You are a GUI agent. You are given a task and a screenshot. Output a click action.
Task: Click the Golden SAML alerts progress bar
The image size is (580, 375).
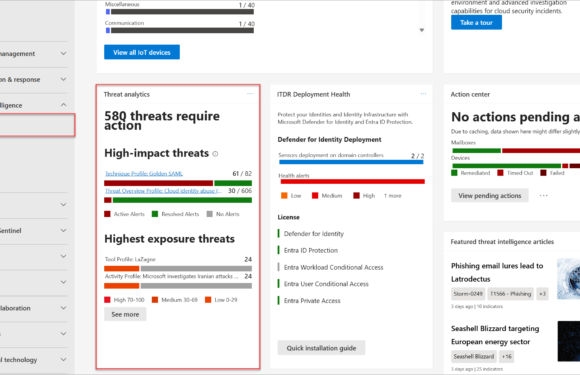pos(178,183)
